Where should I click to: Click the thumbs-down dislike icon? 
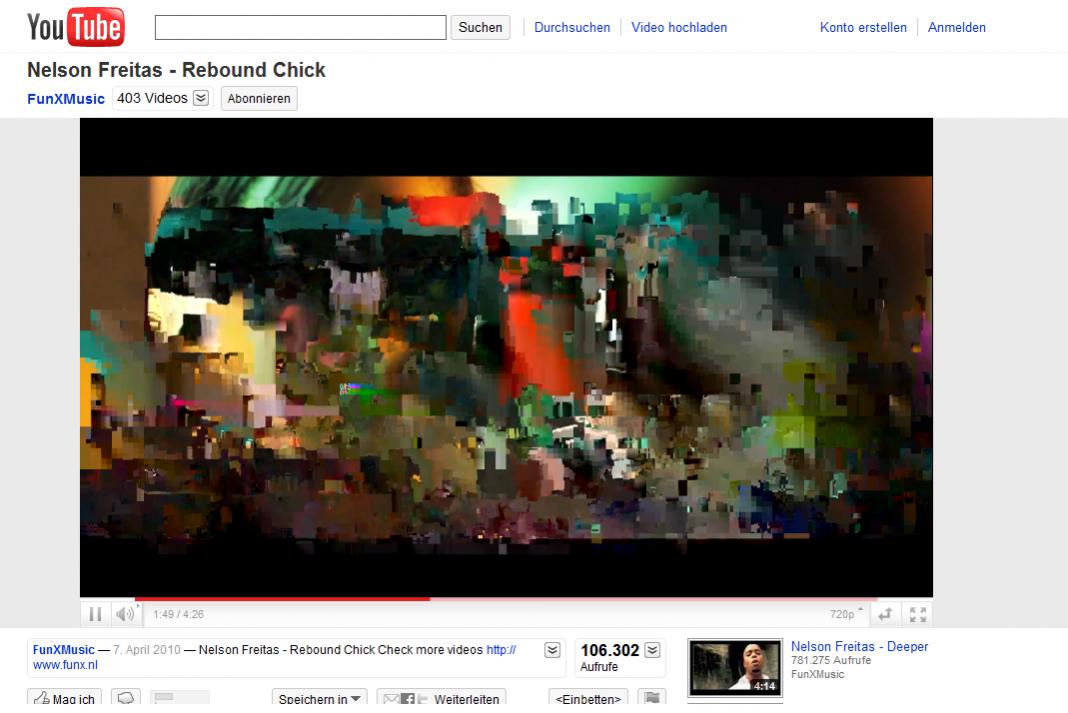pos(126,697)
